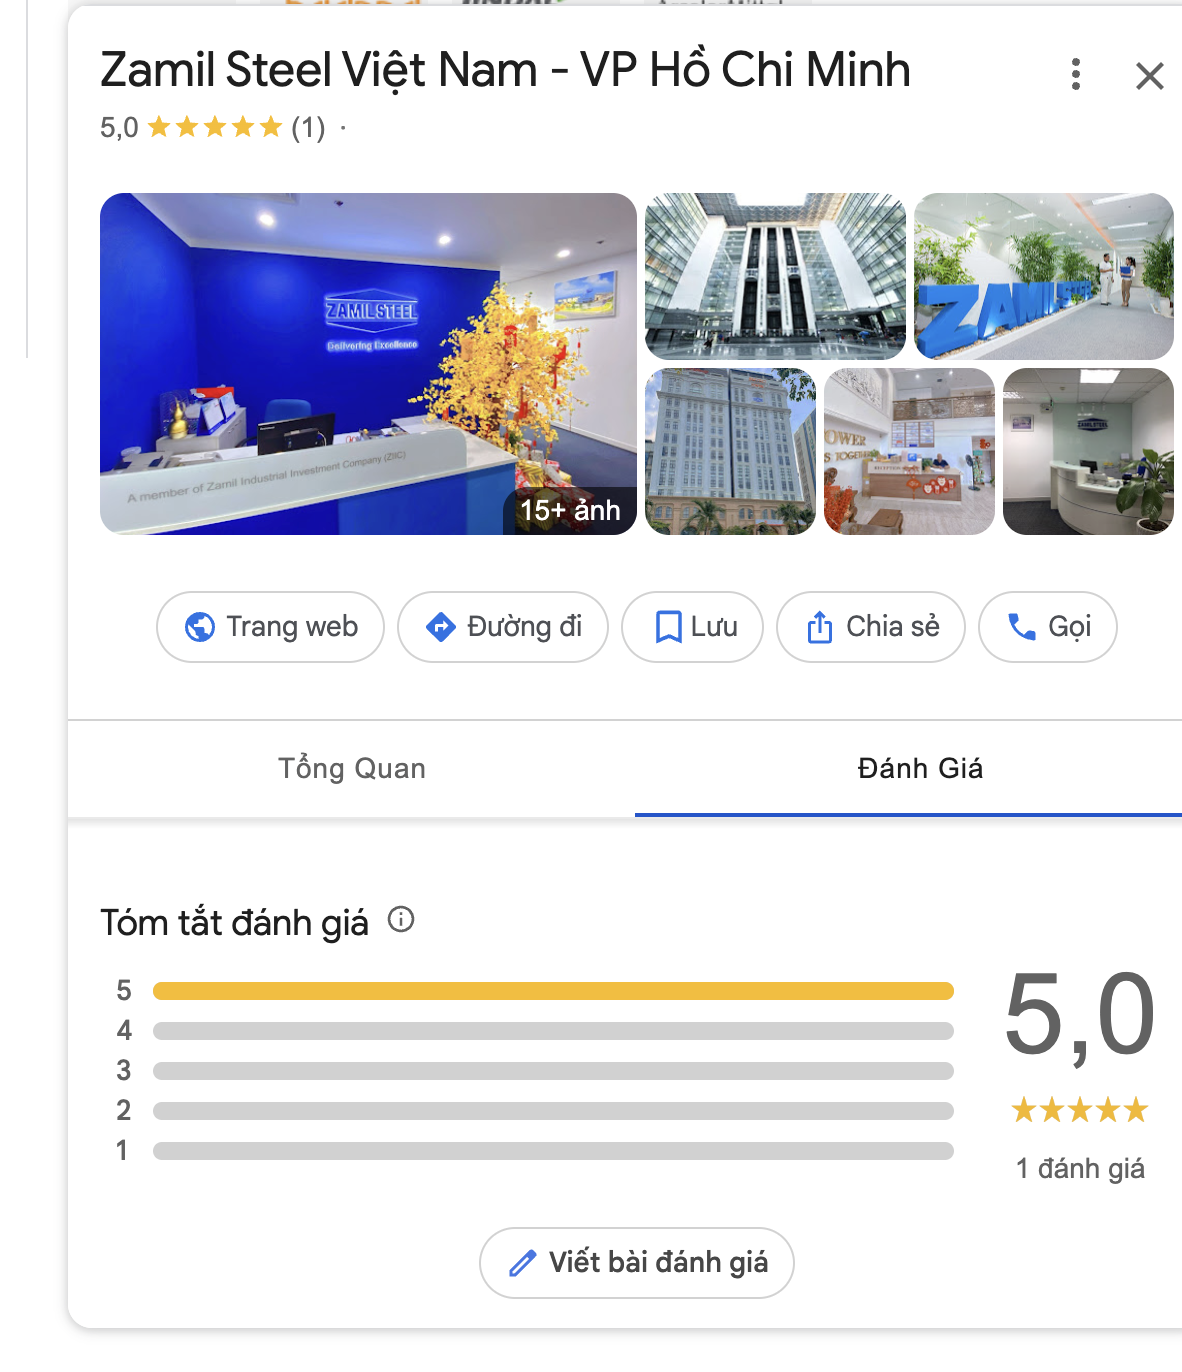
Task: Click the pencil icon in Viết bài đánh giá
Action: click(521, 1263)
